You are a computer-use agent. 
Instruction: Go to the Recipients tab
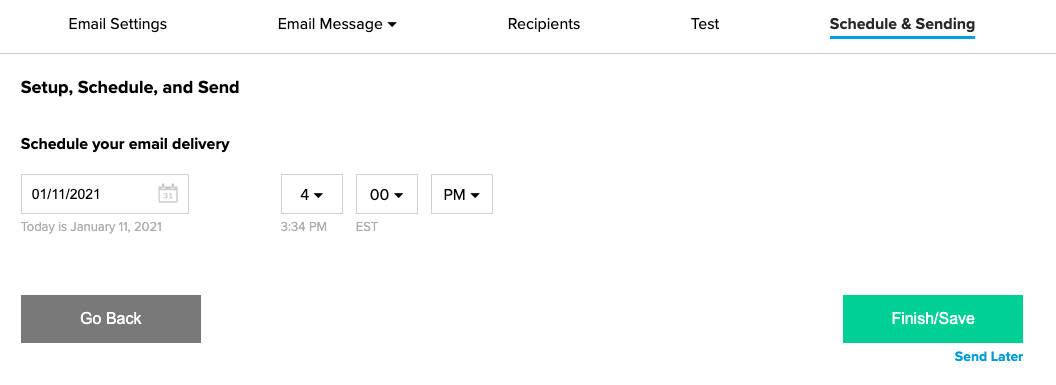[543, 24]
